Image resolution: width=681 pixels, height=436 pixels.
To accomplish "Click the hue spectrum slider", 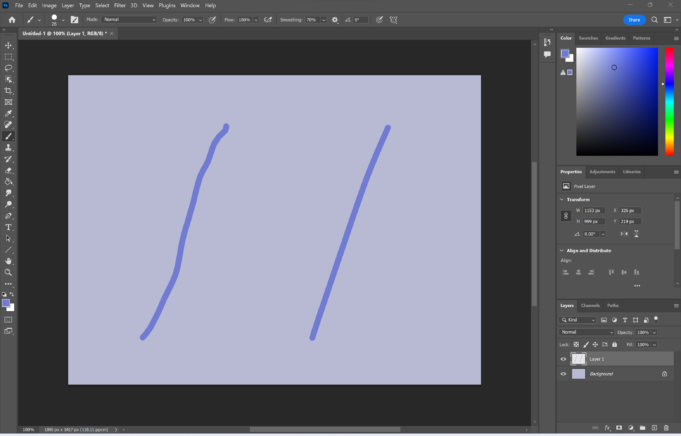I will pyautogui.click(x=669, y=102).
